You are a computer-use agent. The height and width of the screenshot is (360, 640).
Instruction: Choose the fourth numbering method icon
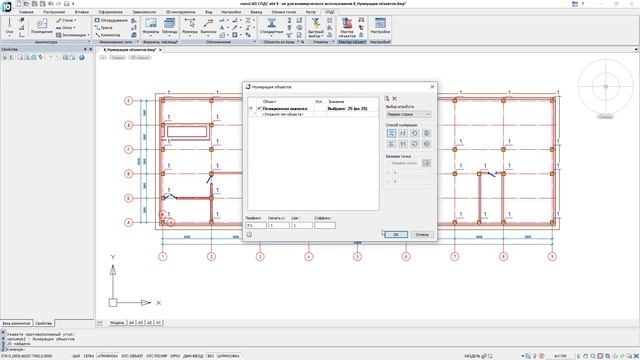(427, 133)
